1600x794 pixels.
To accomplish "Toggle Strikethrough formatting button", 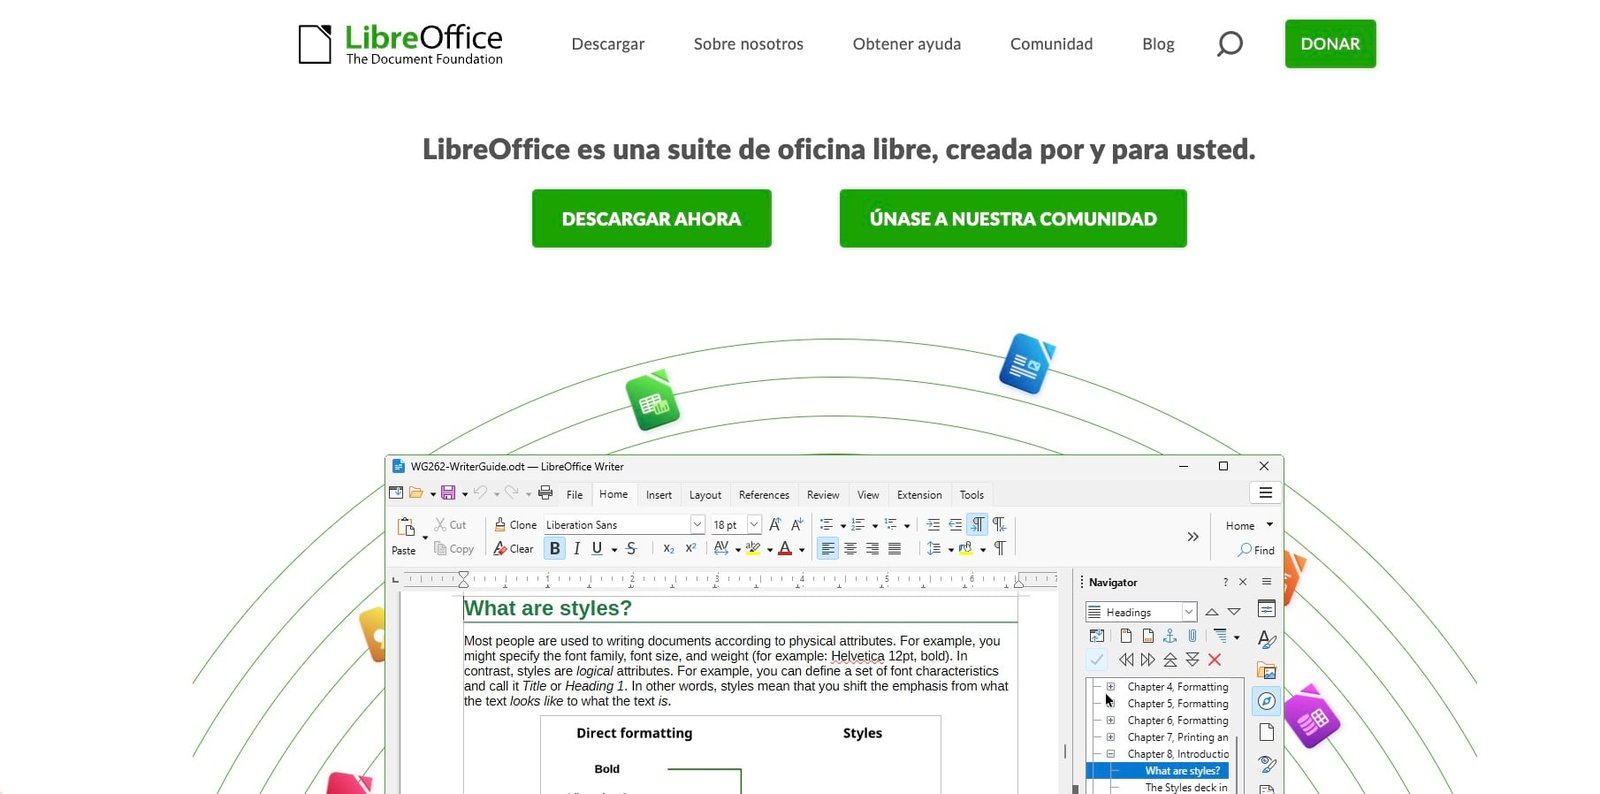I will click(x=631, y=548).
